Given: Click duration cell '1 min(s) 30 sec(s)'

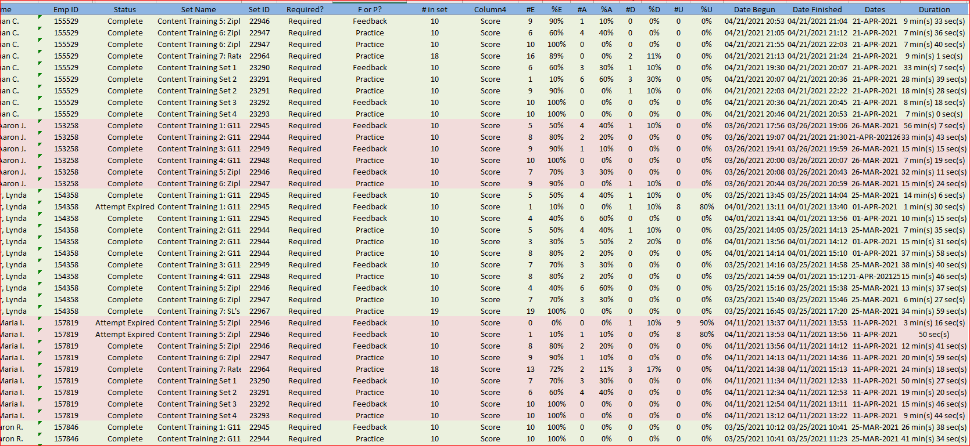Looking at the screenshot, I should (x=934, y=207).
